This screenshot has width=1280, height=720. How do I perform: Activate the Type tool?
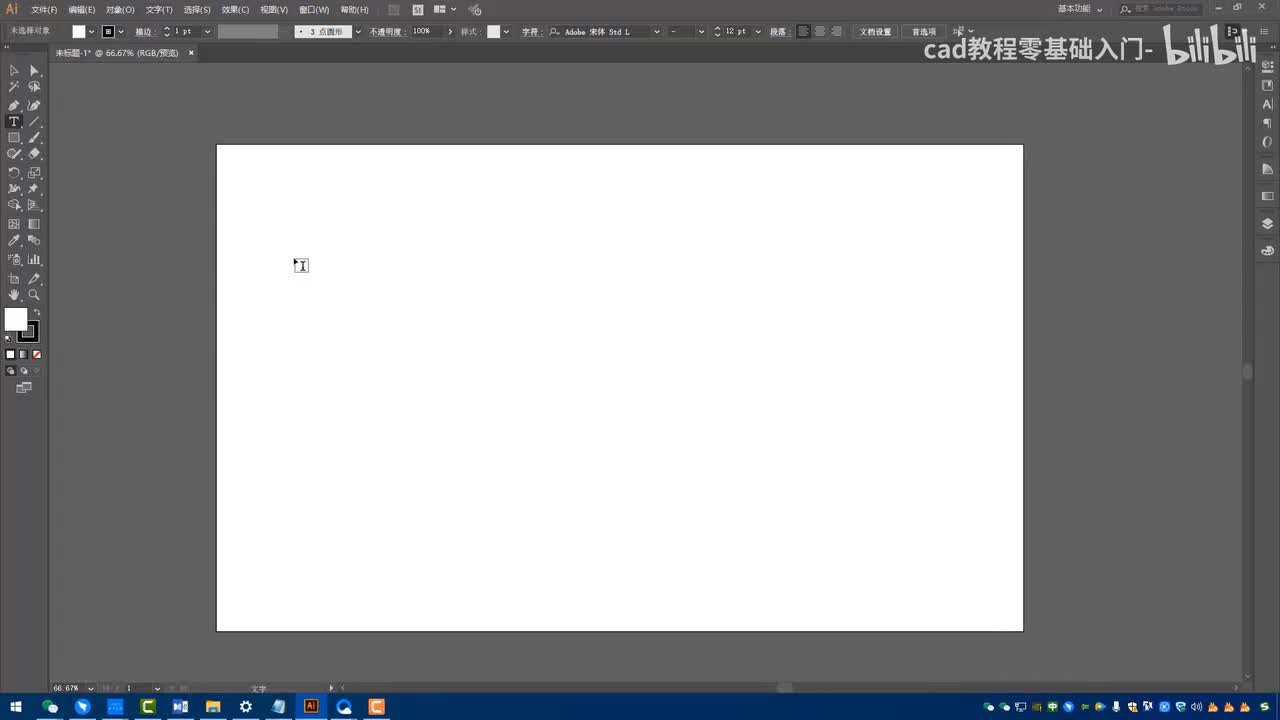pyautogui.click(x=14, y=122)
